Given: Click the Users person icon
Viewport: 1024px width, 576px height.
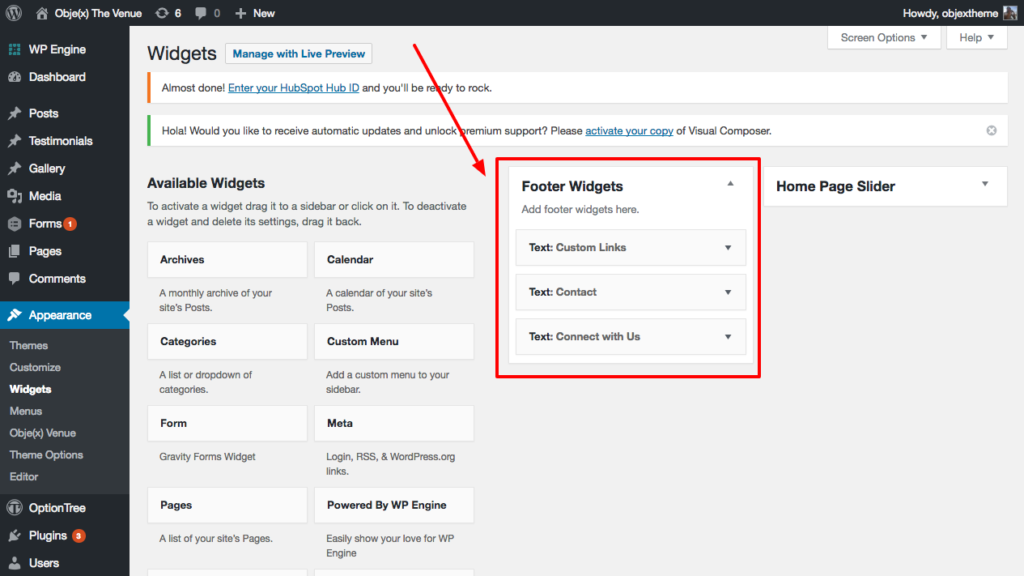Looking at the screenshot, I should point(14,563).
